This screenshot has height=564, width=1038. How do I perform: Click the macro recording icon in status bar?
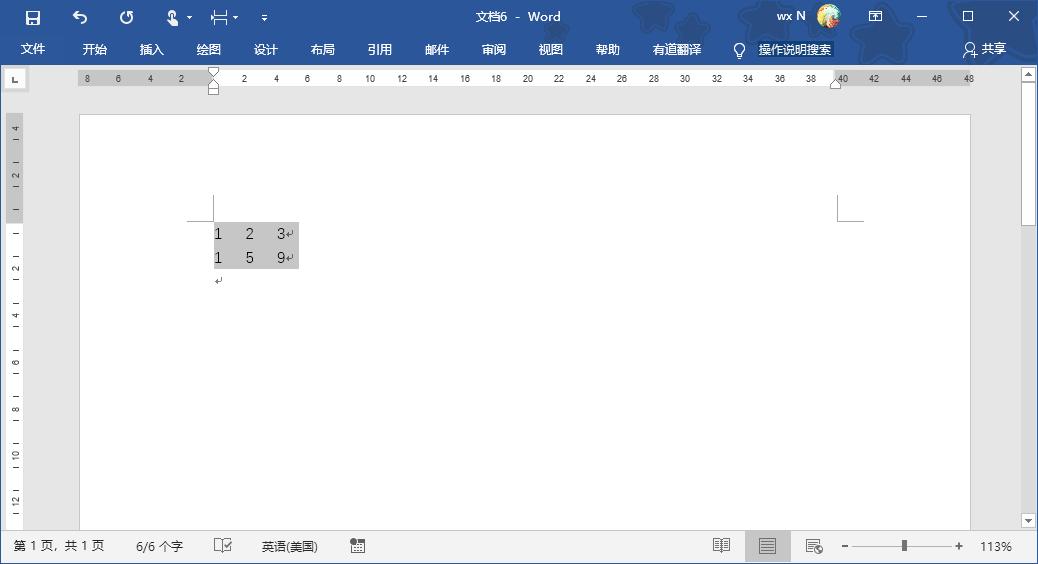coord(357,545)
